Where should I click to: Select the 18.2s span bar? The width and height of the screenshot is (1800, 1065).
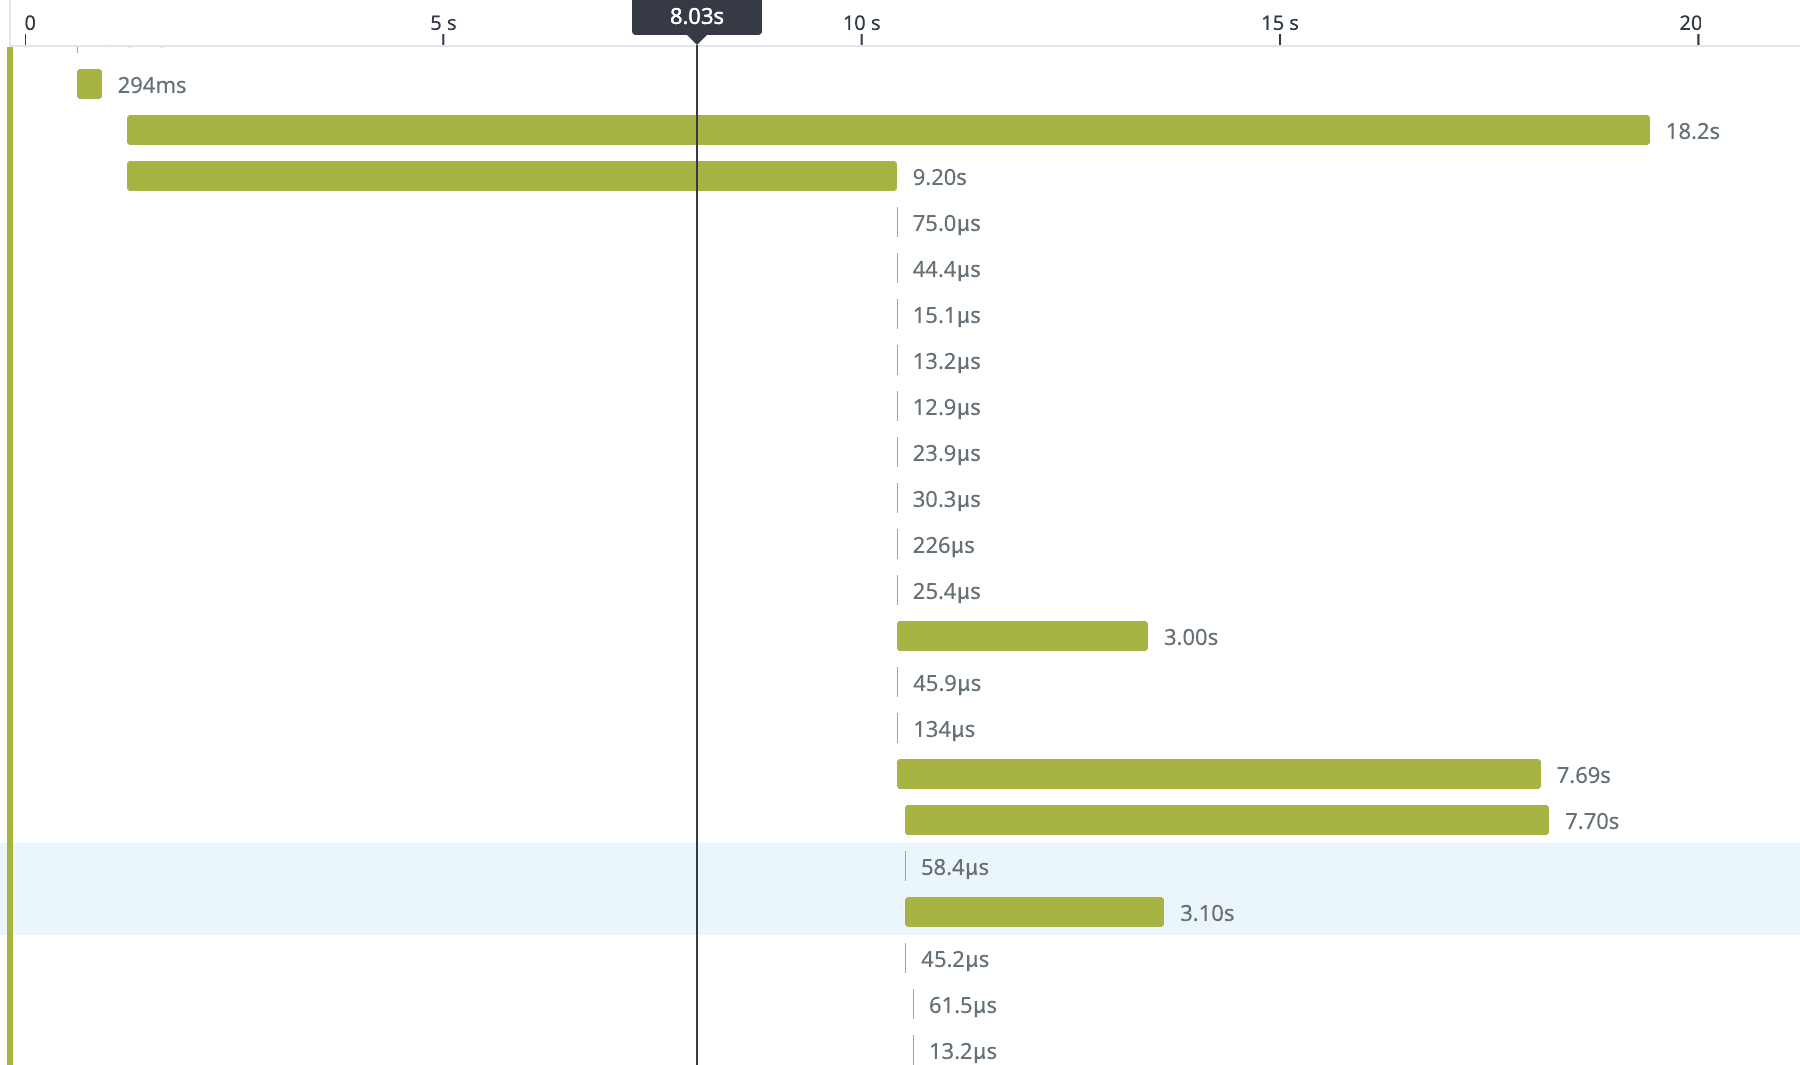click(x=887, y=130)
